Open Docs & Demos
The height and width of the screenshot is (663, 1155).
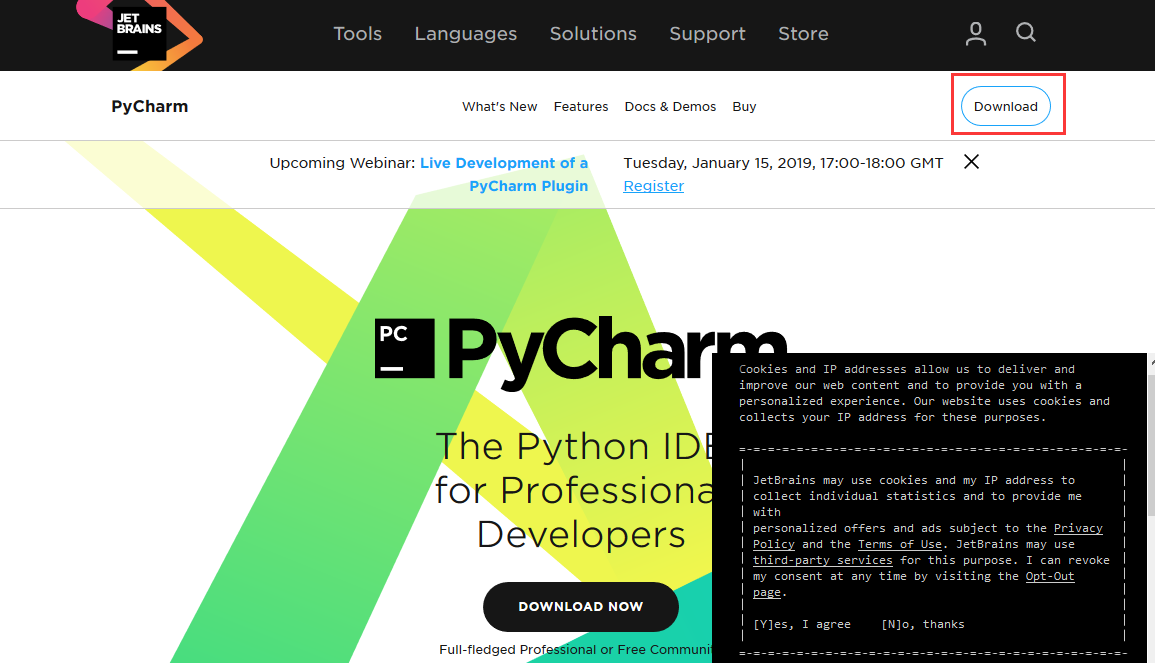click(670, 106)
